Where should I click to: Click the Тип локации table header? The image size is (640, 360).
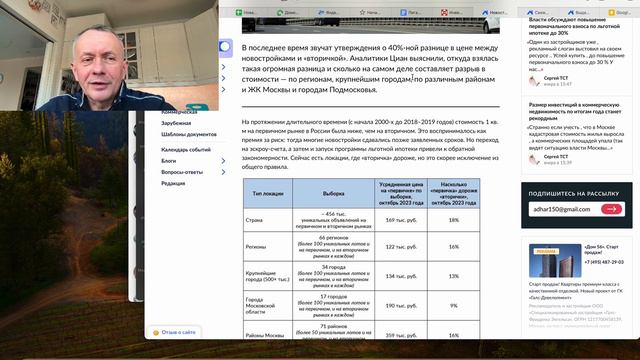pos(268,193)
